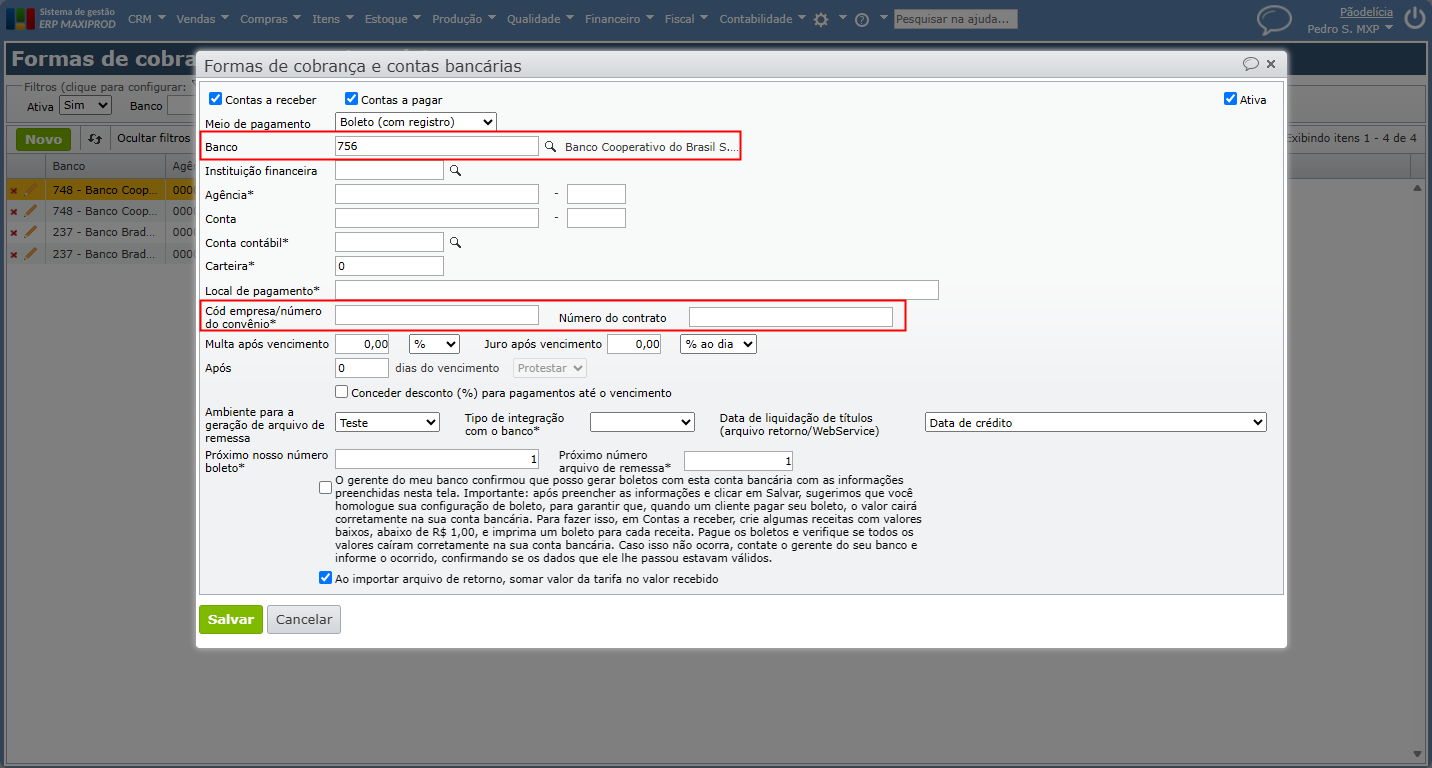This screenshot has width=1432, height=768.
Task: Open the Compras menu
Action: pos(270,19)
